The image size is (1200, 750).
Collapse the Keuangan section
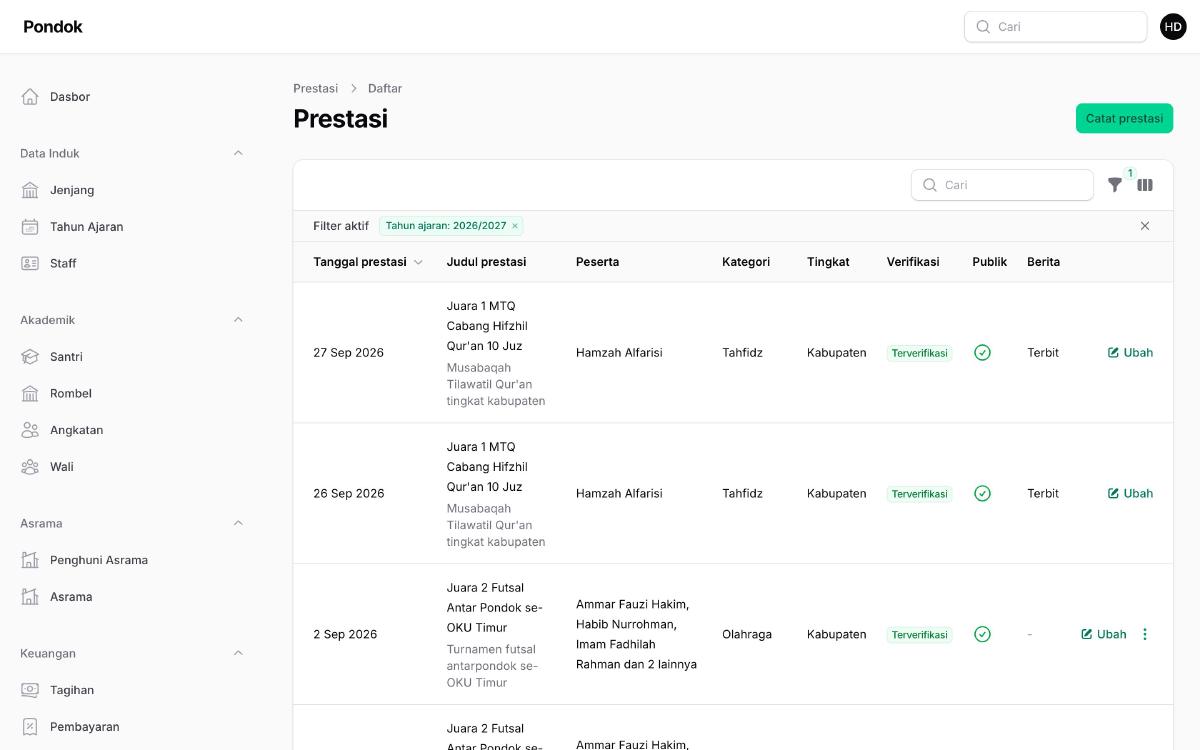pyautogui.click(x=238, y=653)
